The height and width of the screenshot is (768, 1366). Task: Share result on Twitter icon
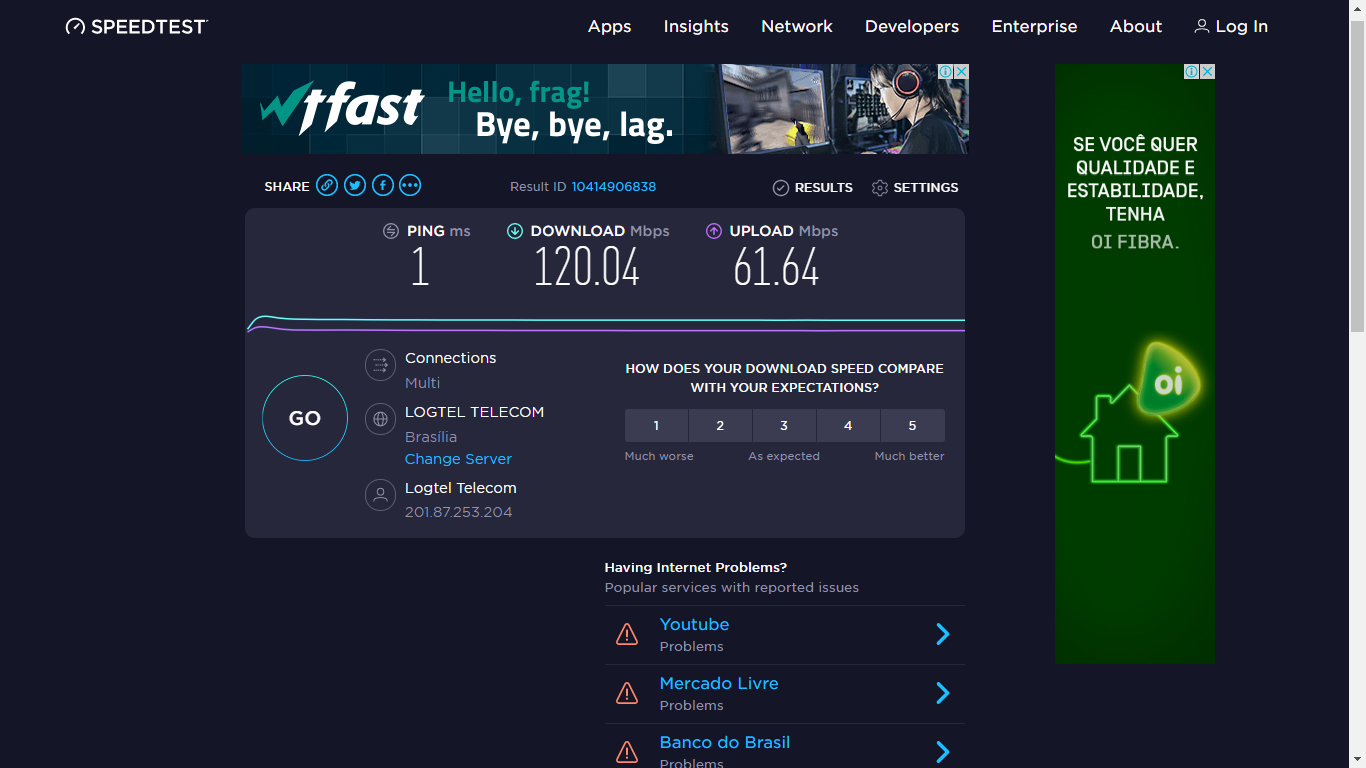[x=355, y=185]
